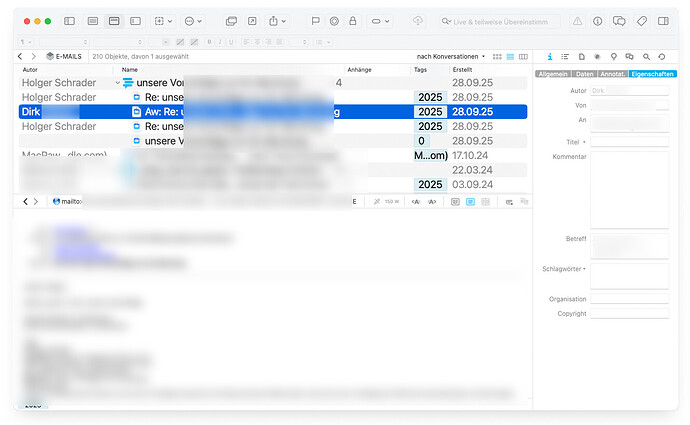Screen dimensions: 690x425
Task: Switch to list view mode
Action: 509,57
